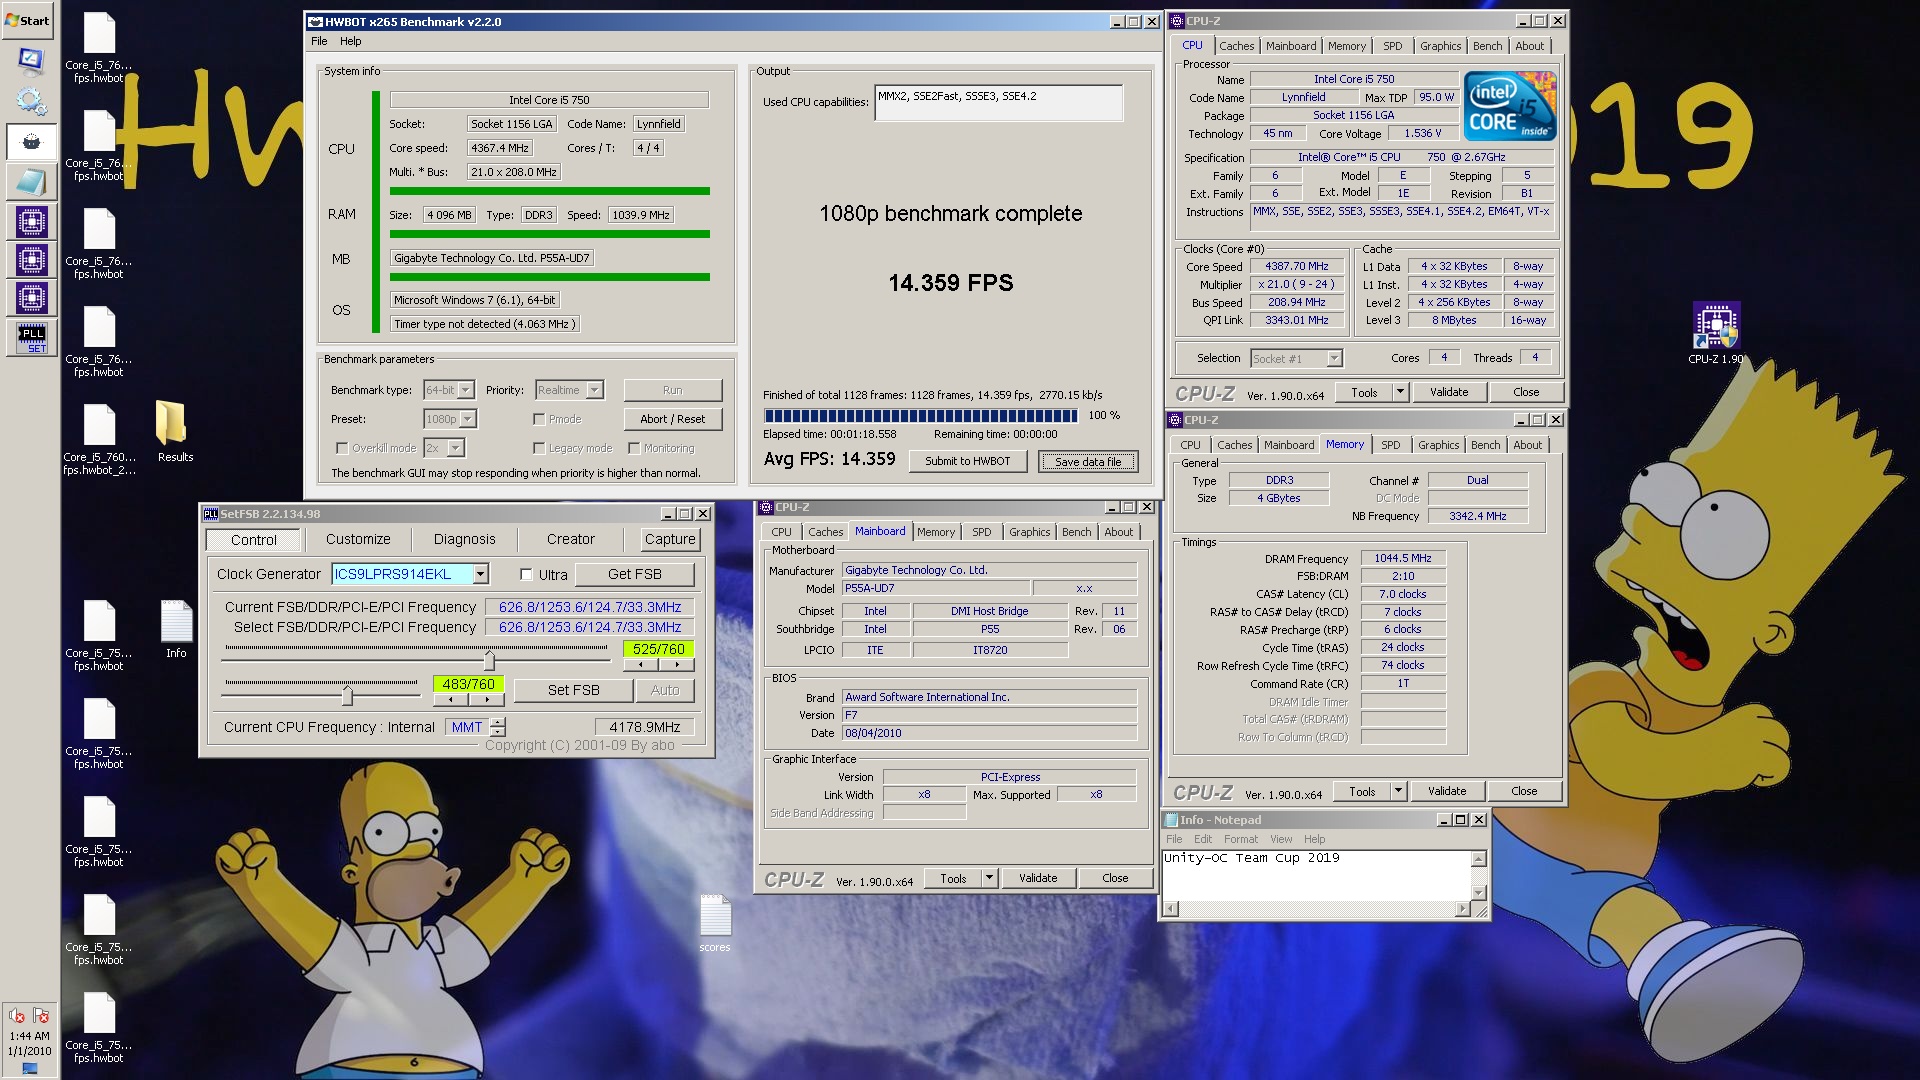
Task: Click the Get FSB button
Action: 634,574
